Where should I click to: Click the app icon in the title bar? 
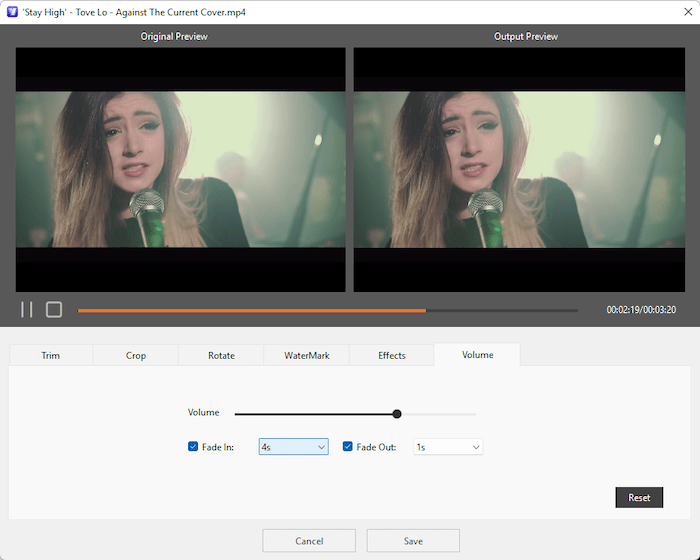pos(12,12)
